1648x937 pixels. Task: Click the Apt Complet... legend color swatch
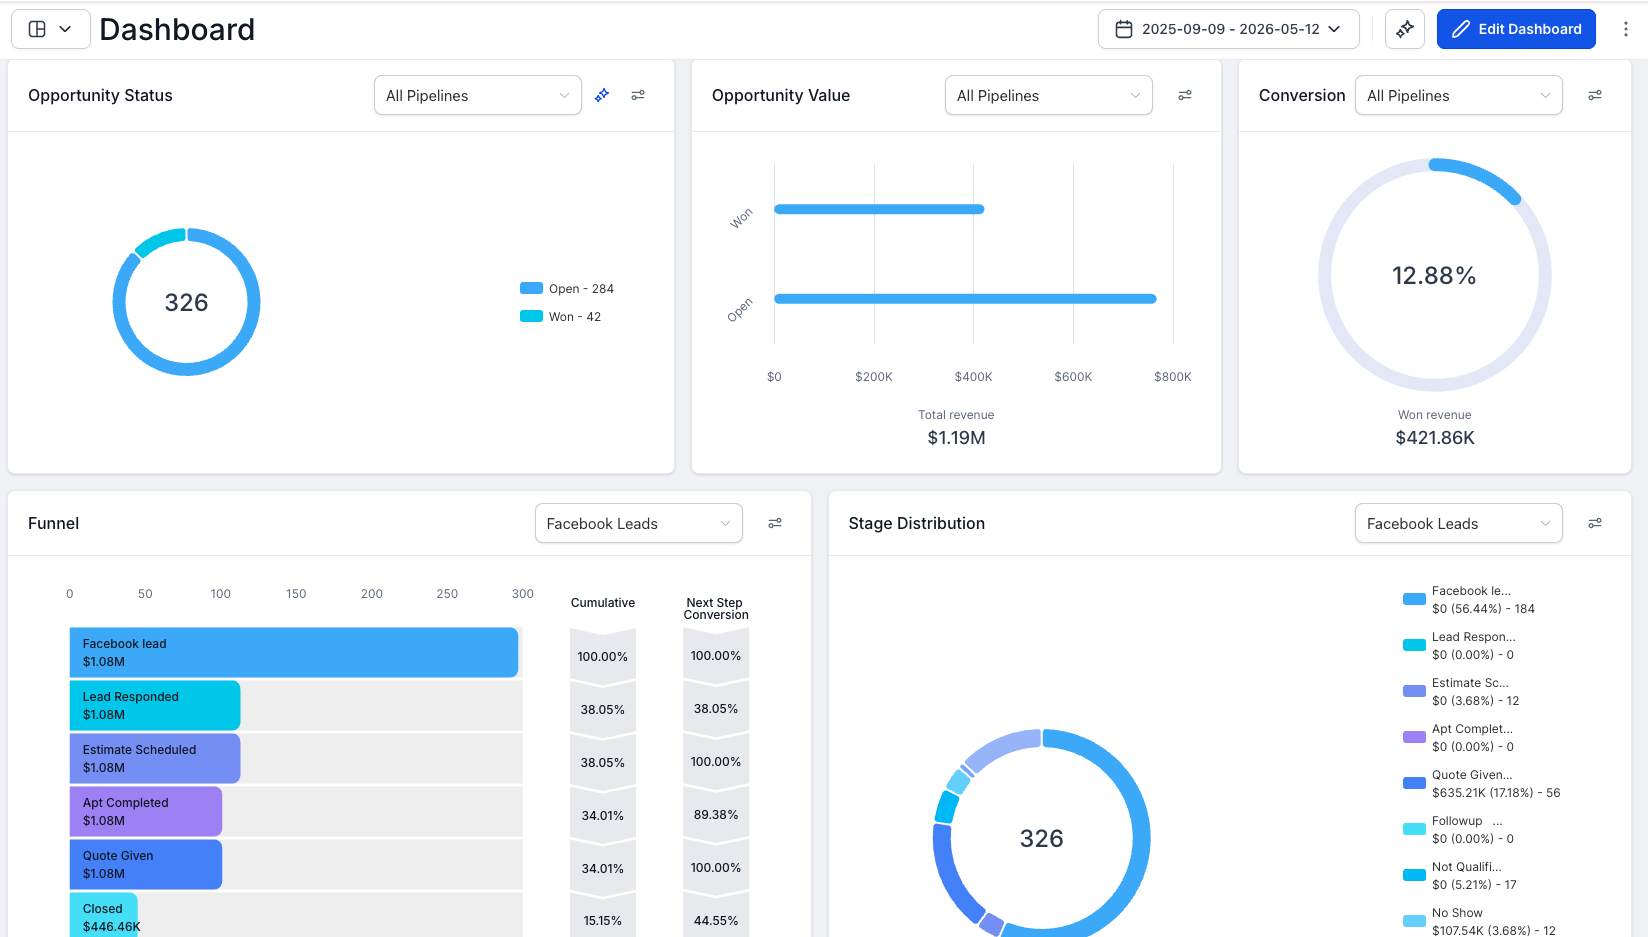(x=1414, y=737)
